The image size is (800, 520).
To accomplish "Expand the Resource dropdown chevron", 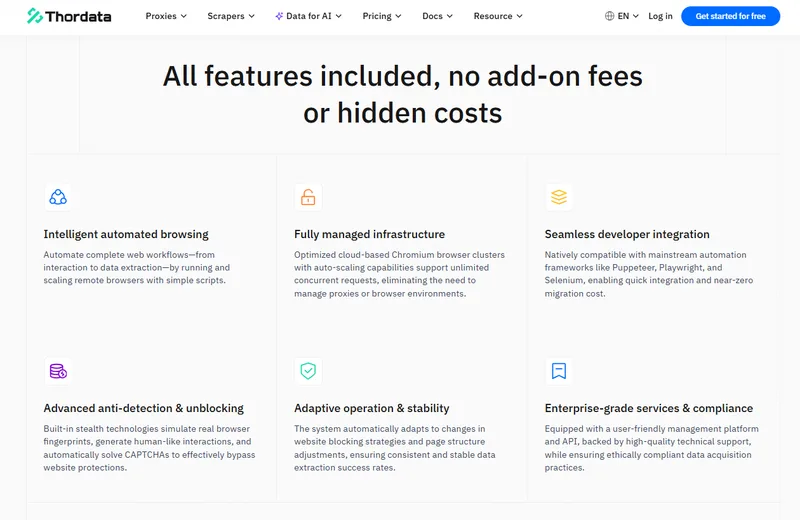I will 519,16.
